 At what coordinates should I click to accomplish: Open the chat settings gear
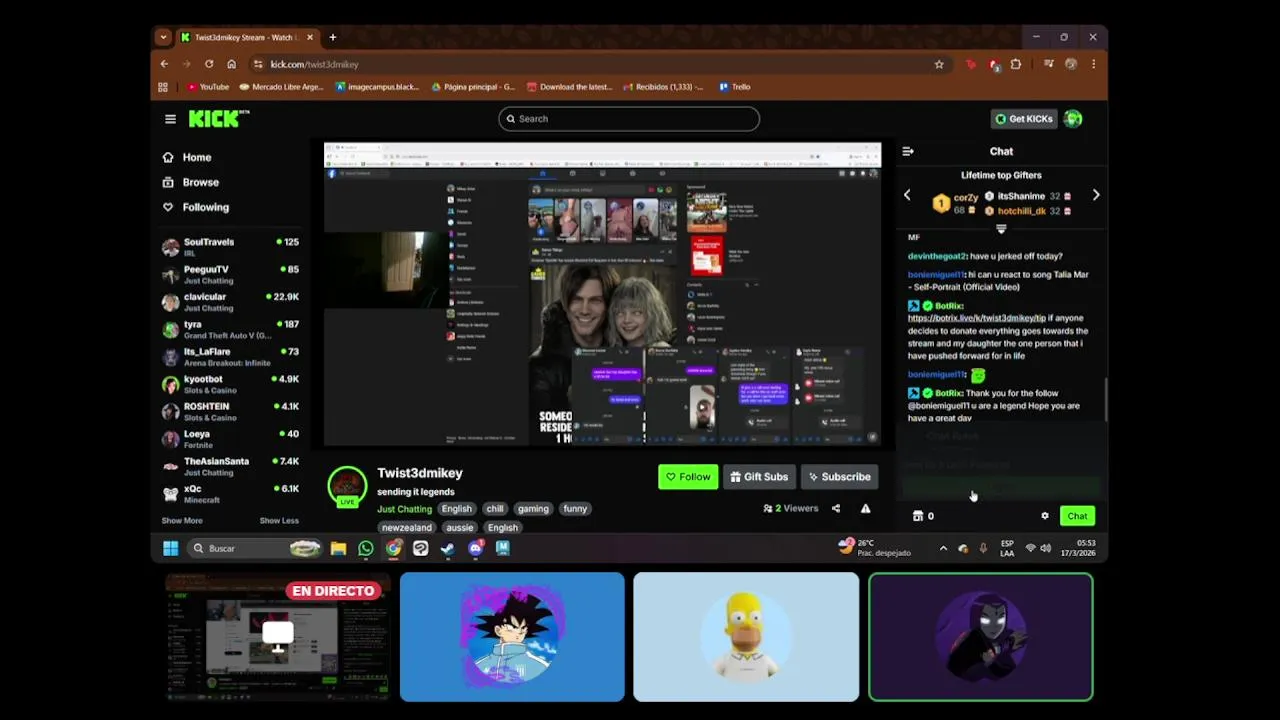pyautogui.click(x=1045, y=516)
